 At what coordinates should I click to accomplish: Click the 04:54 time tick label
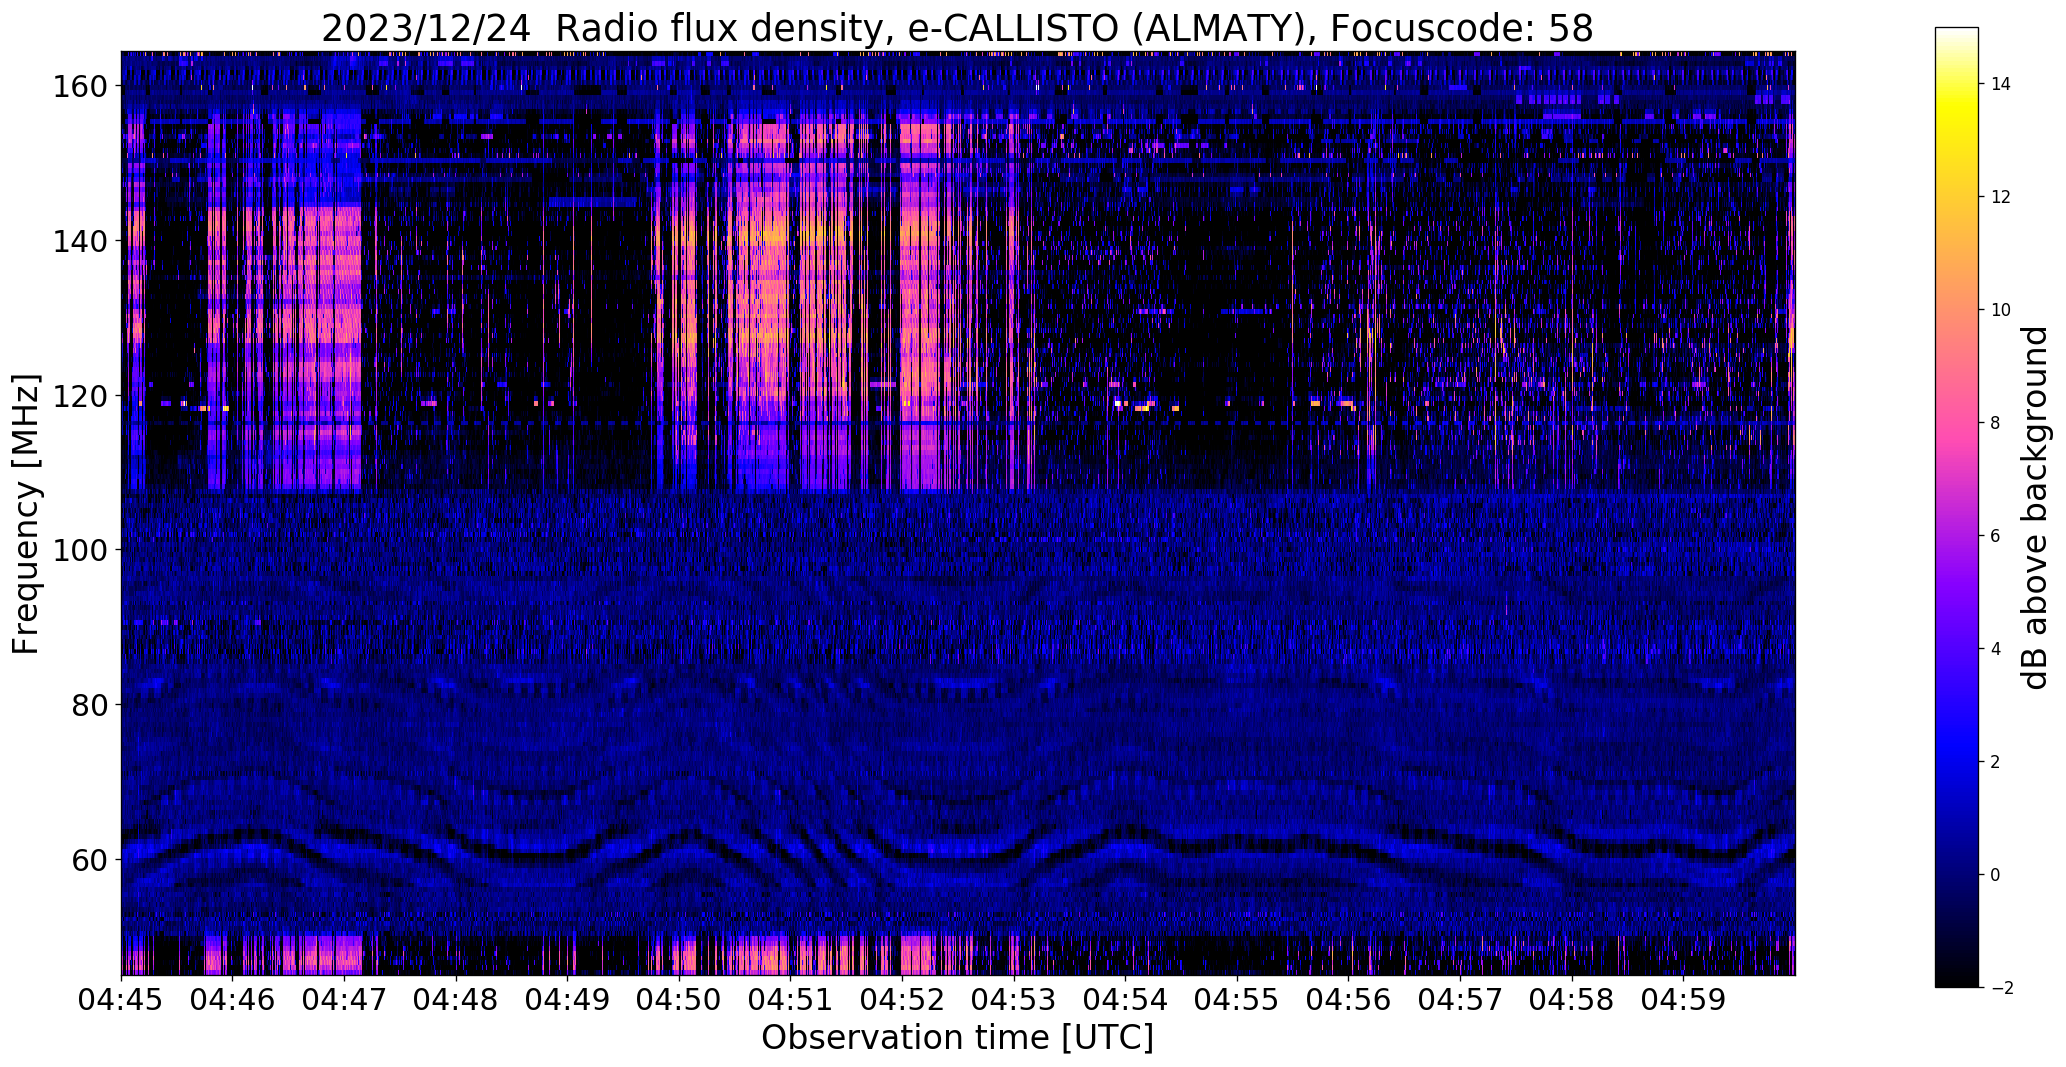point(1126,999)
